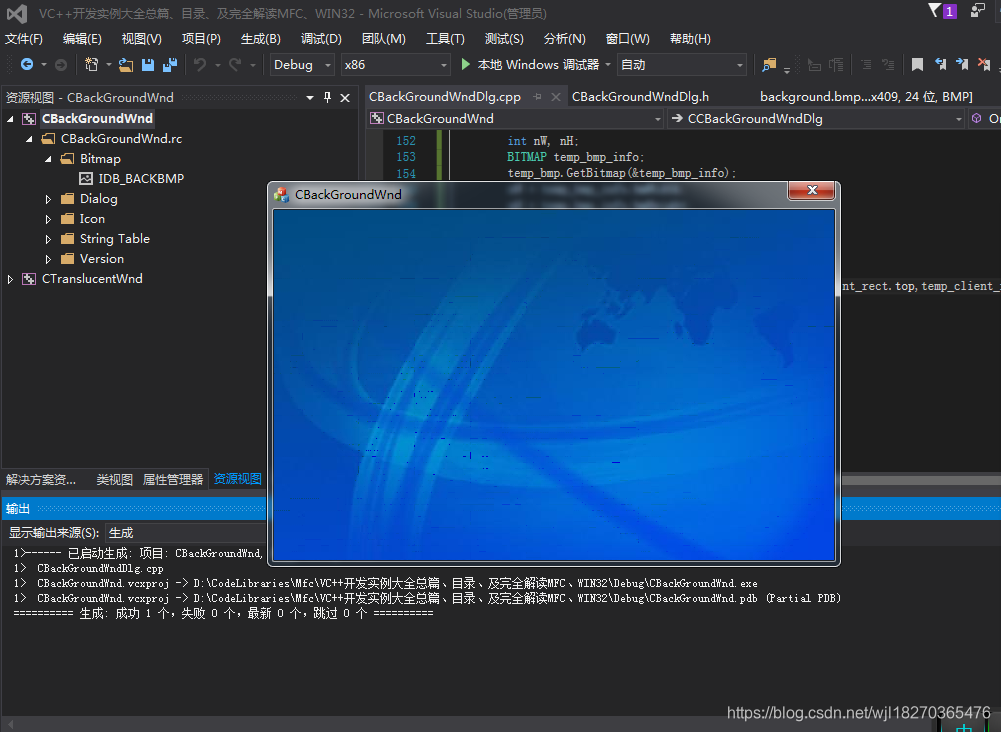Open the 自动 dropdown in toolbar
This screenshot has height=732, width=1001.
click(x=681, y=64)
